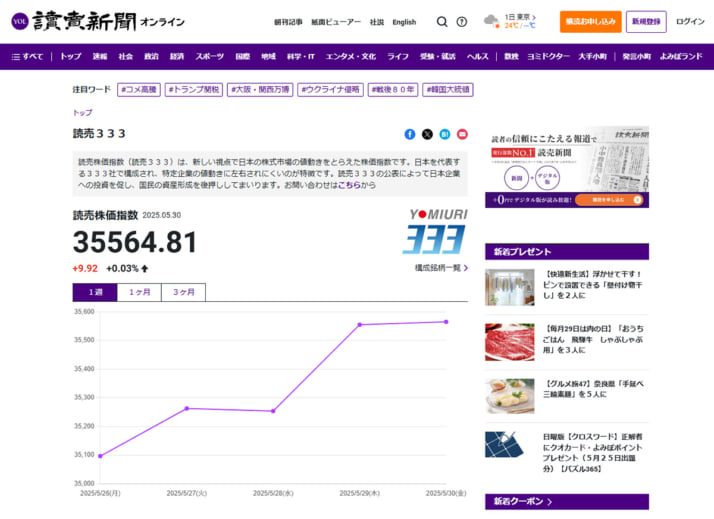The width and height of the screenshot is (714, 519).
Task: Open 日曜版【クロスワード】 article title
Action: [592, 452]
